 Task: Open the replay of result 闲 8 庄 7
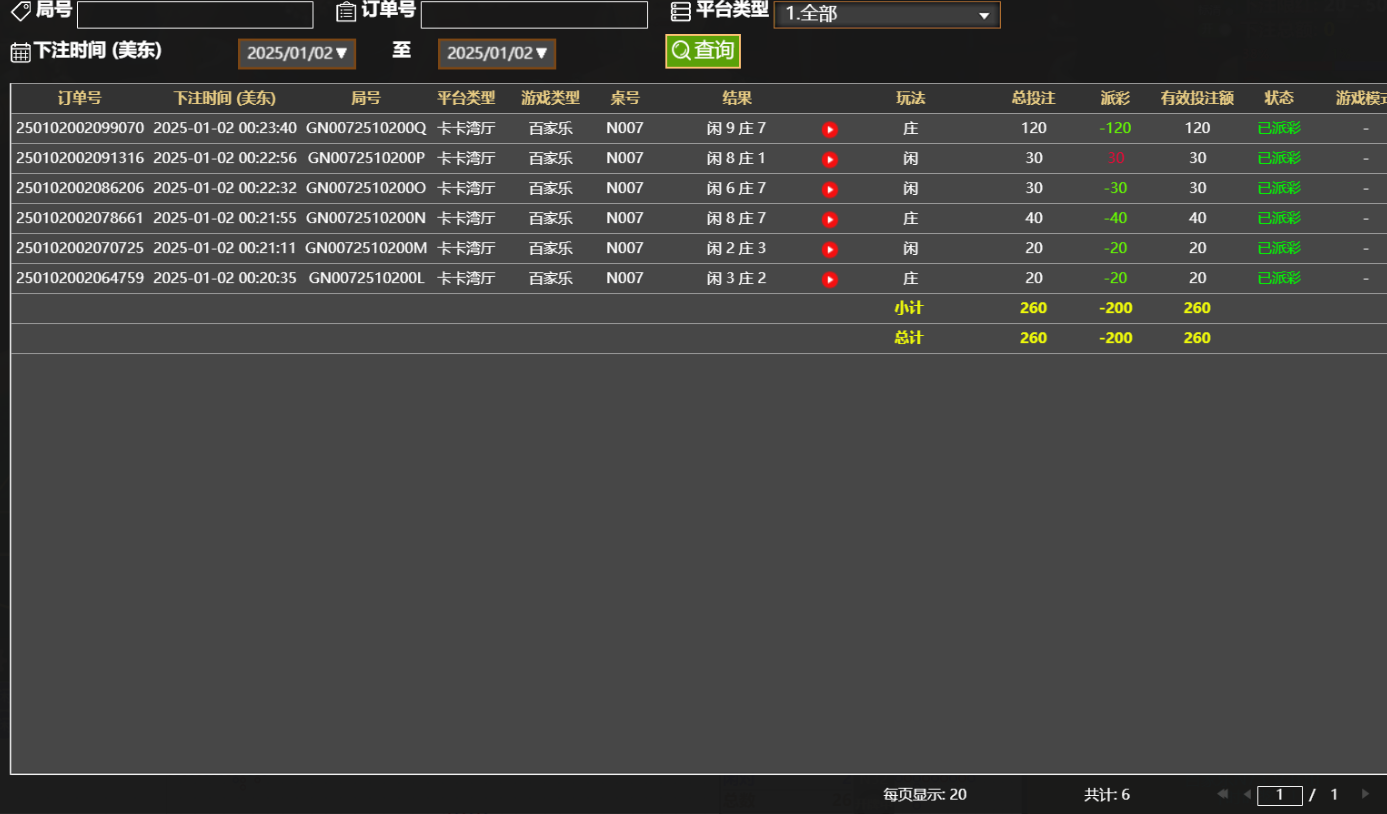(x=829, y=218)
